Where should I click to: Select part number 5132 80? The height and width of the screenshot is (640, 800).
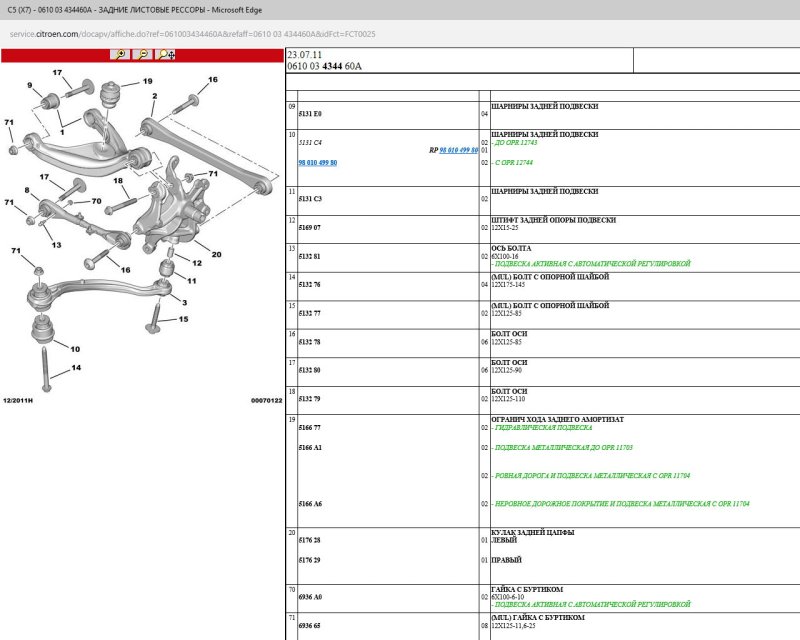[x=310, y=370]
